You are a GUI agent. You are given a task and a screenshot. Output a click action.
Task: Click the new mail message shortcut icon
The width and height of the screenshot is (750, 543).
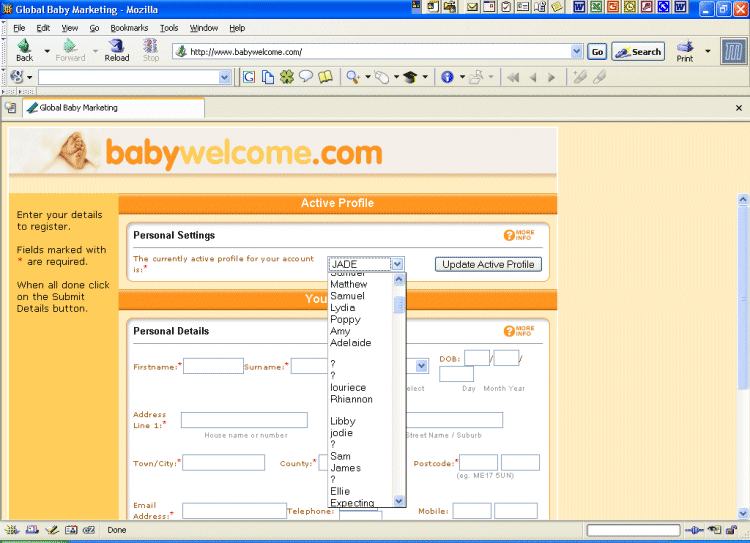(472, 7)
